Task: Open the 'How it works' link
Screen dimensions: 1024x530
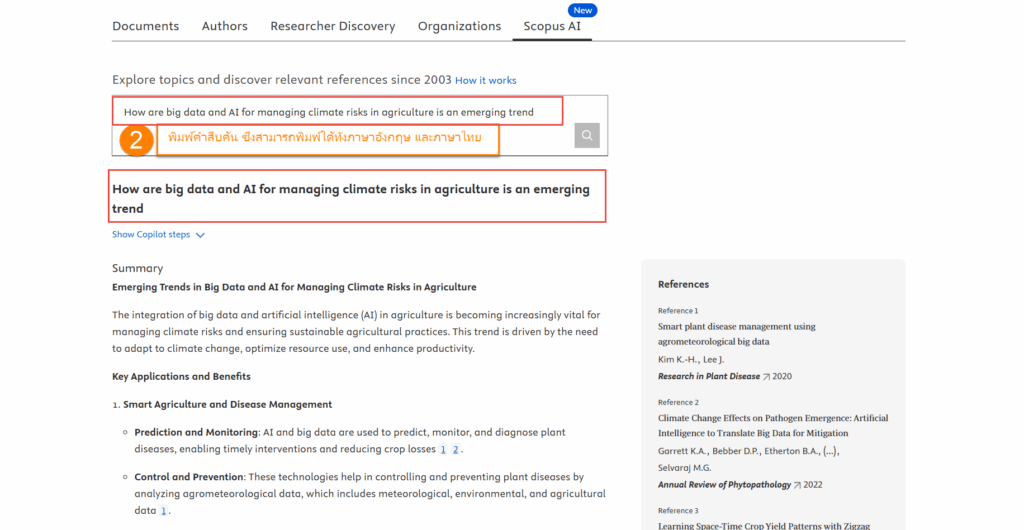Action: pyautogui.click(x=485, y=80)
